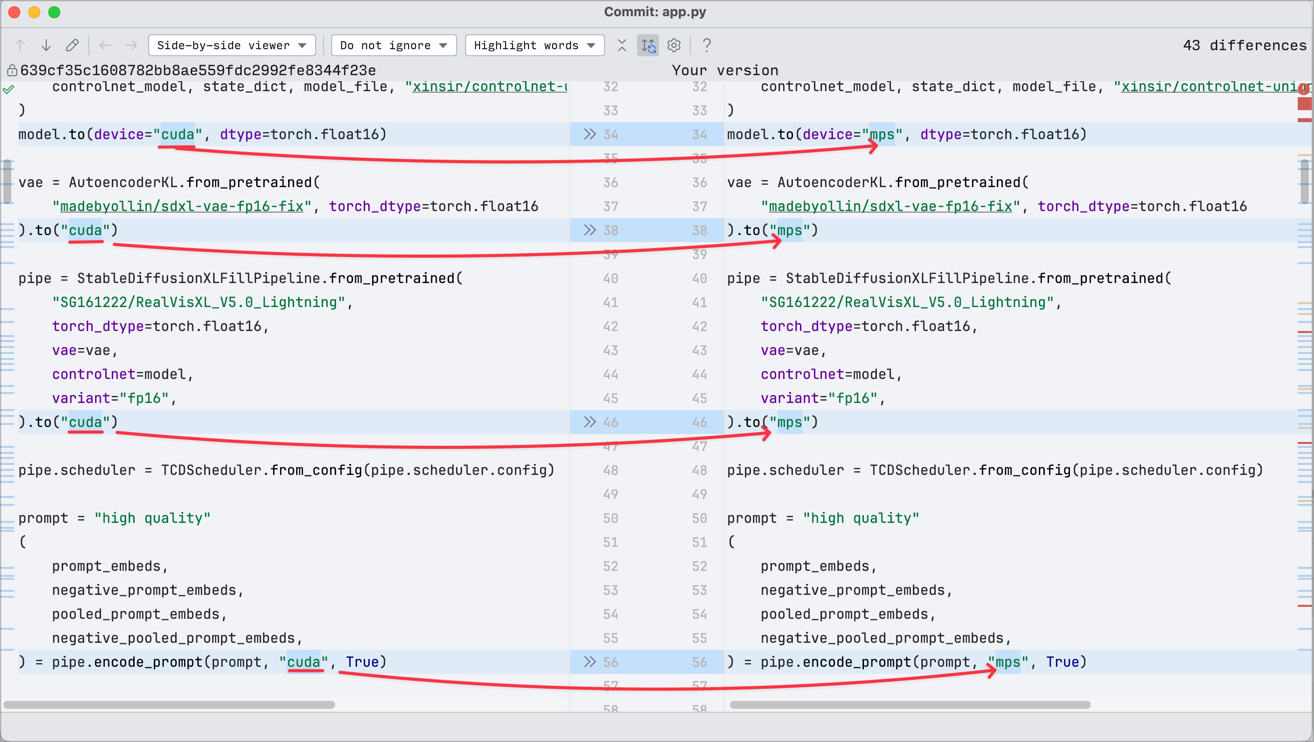1314x742 pixels.
Task: Open the help question mark
Action: [x=707, y=45]
